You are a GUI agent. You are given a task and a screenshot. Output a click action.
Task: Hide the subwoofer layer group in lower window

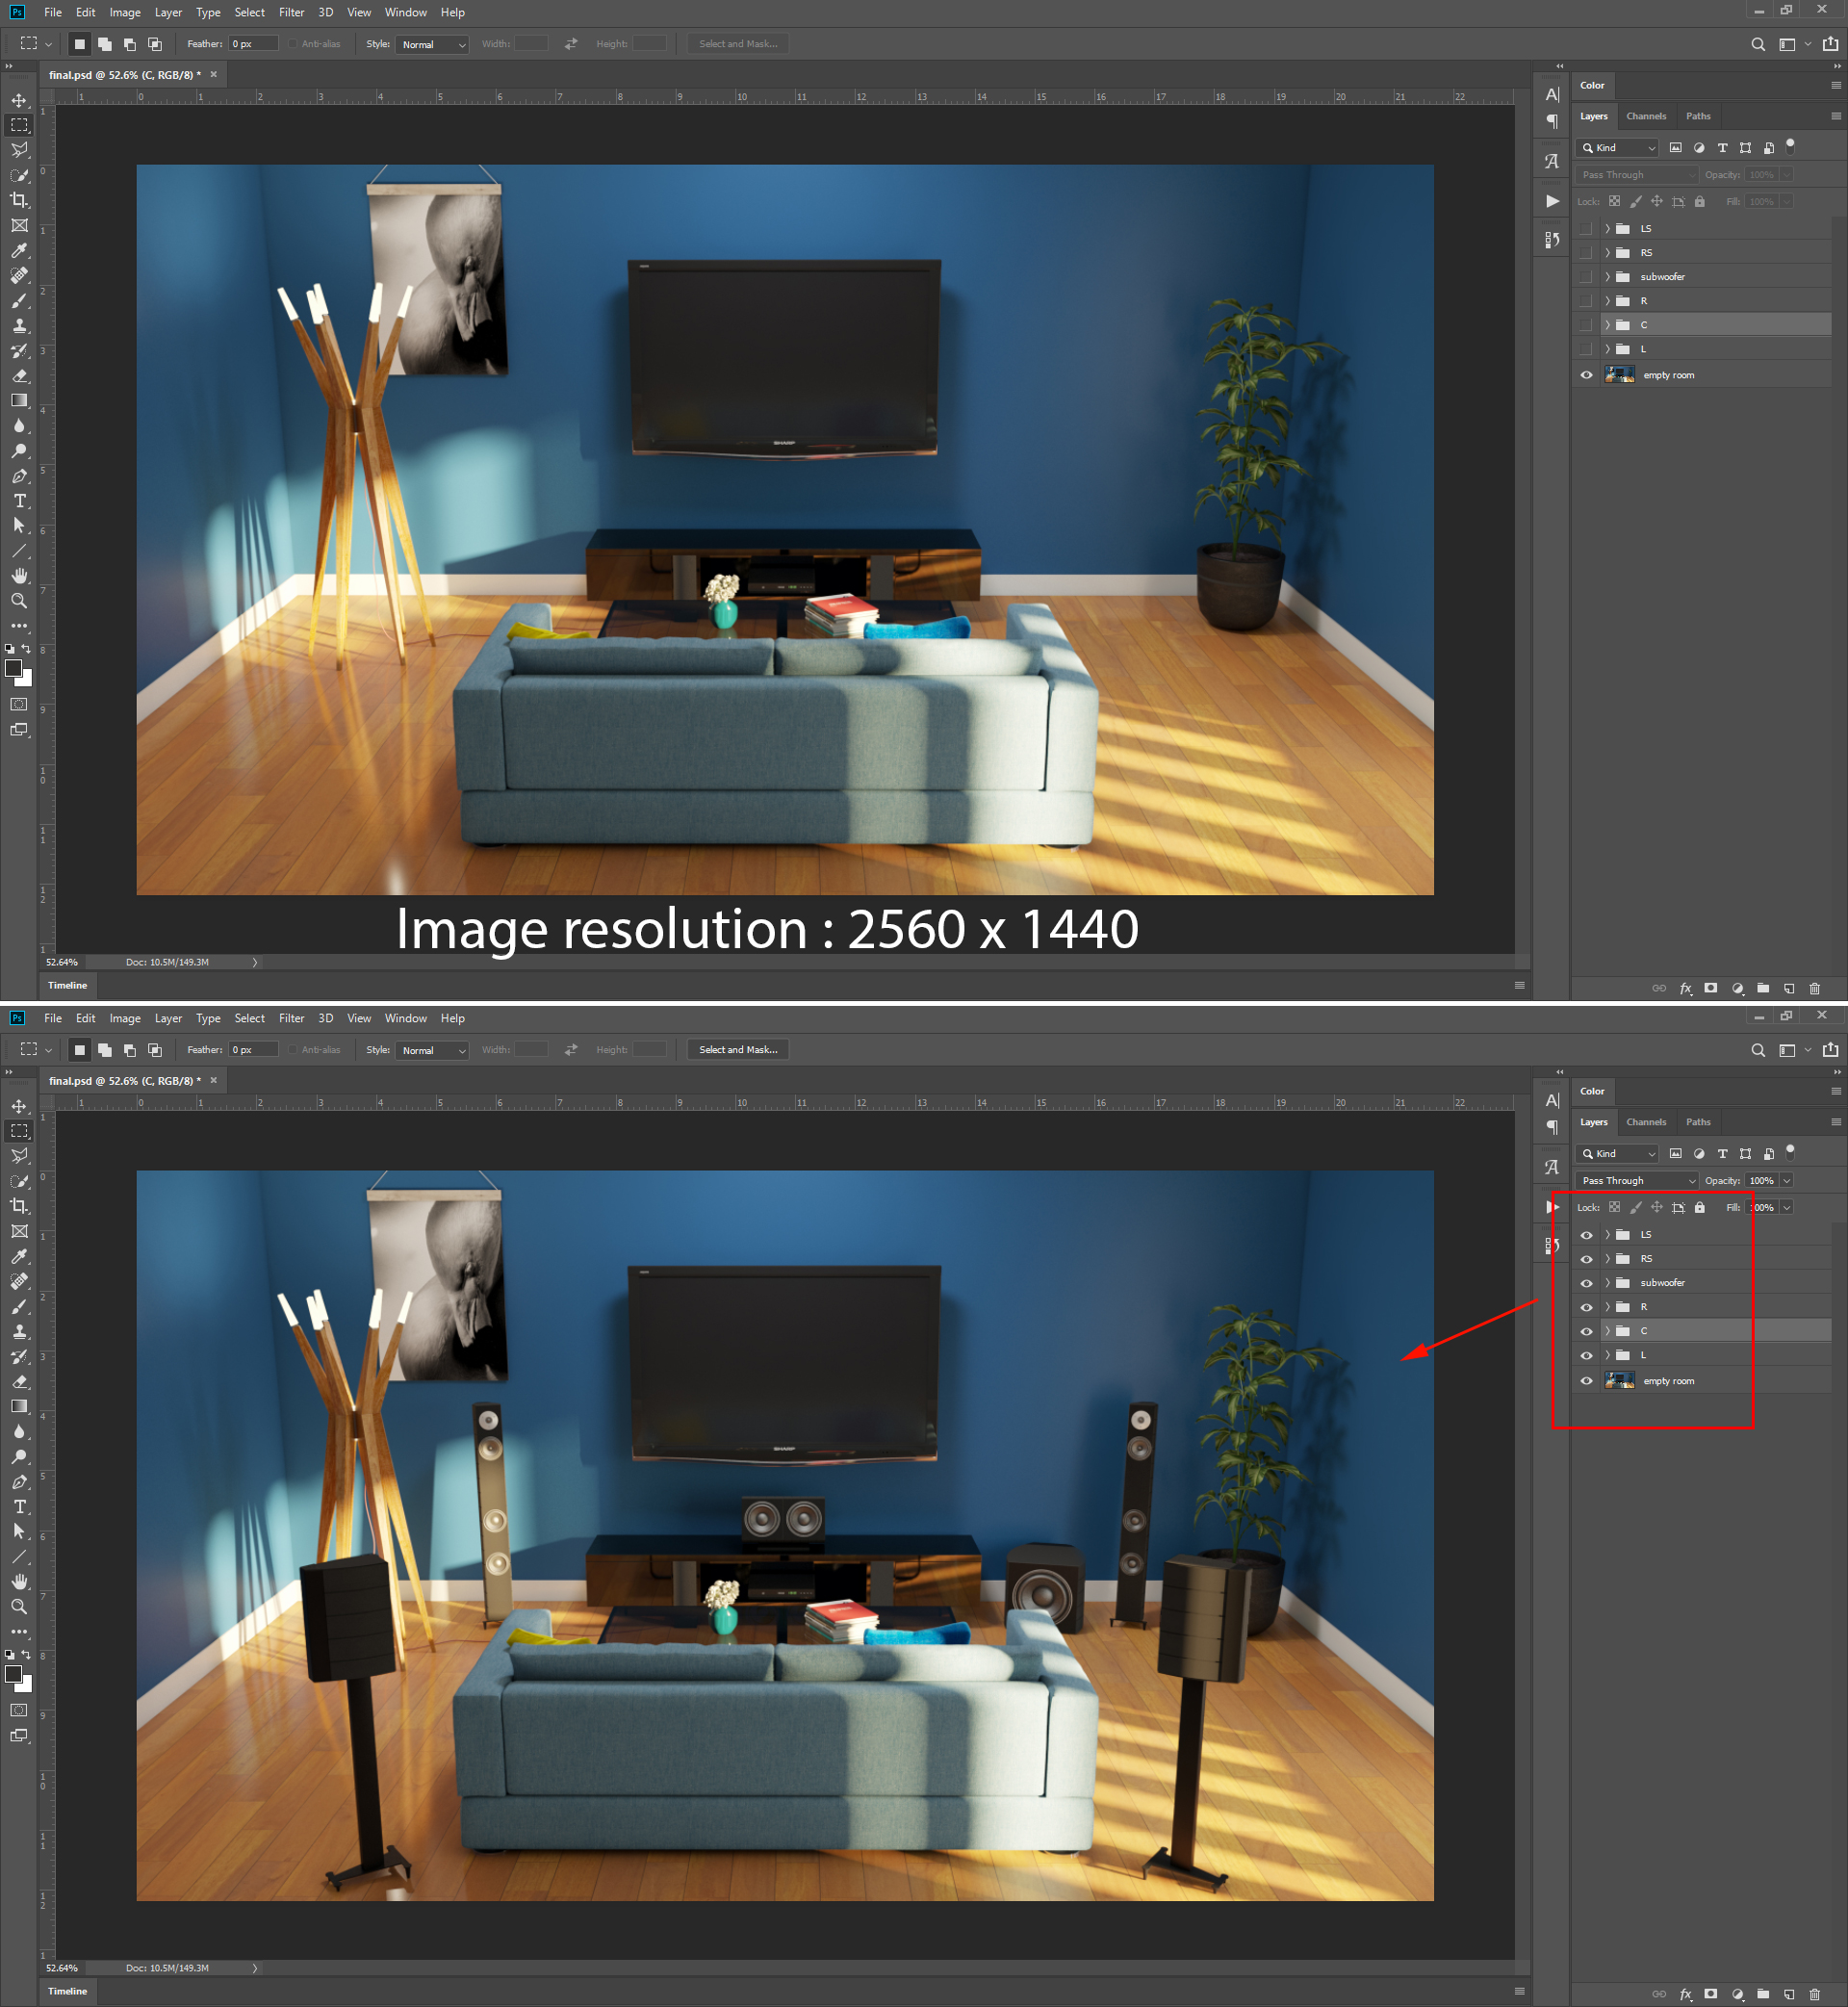(x=1586, y=1283)
